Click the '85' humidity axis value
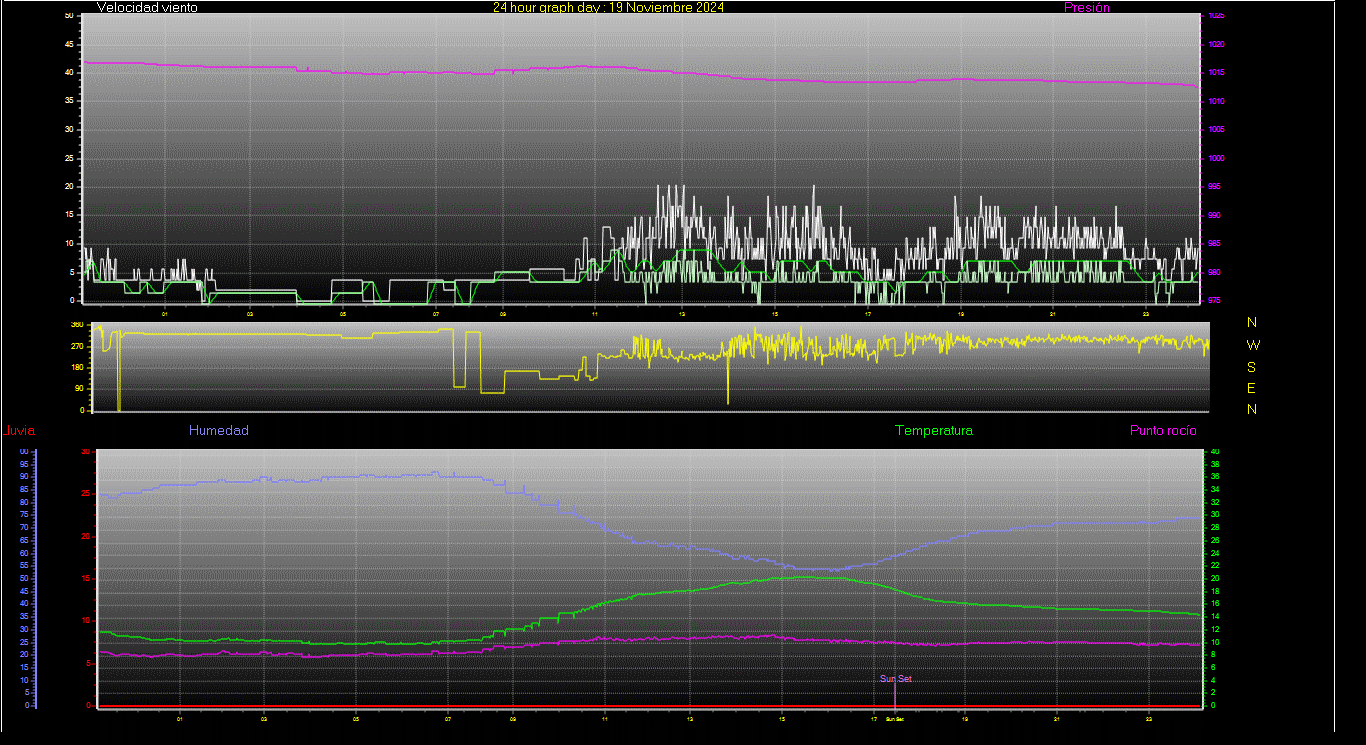 click(x=24, y=489)
